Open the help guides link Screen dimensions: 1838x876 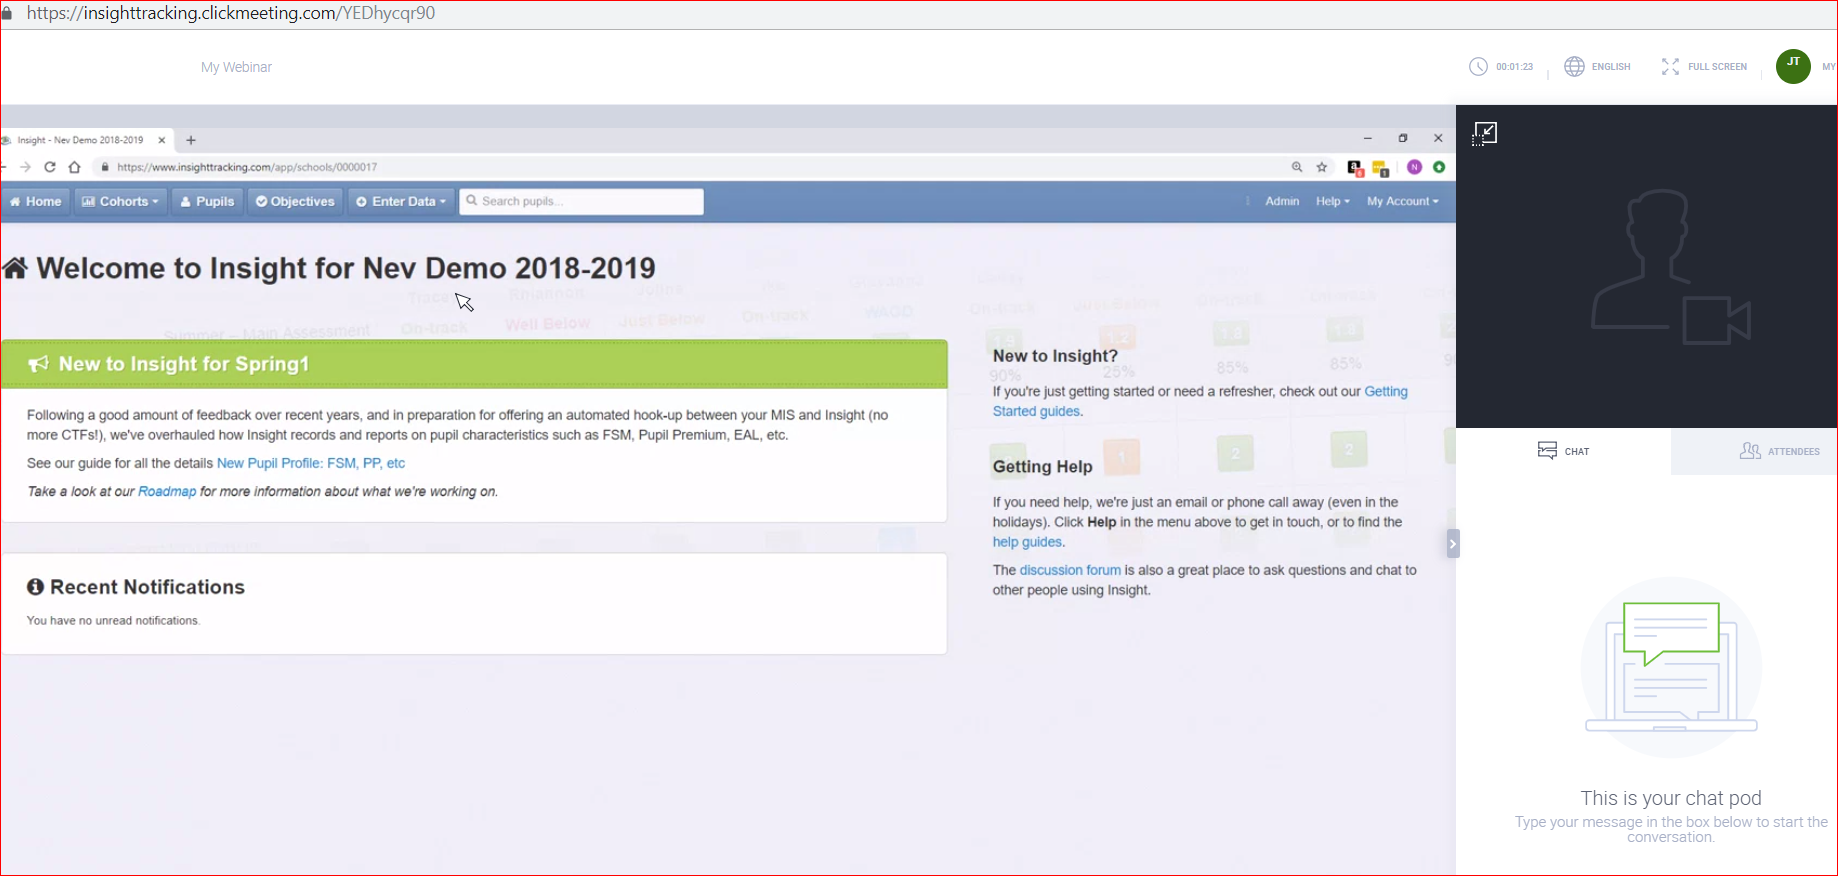pos(1027,542)
